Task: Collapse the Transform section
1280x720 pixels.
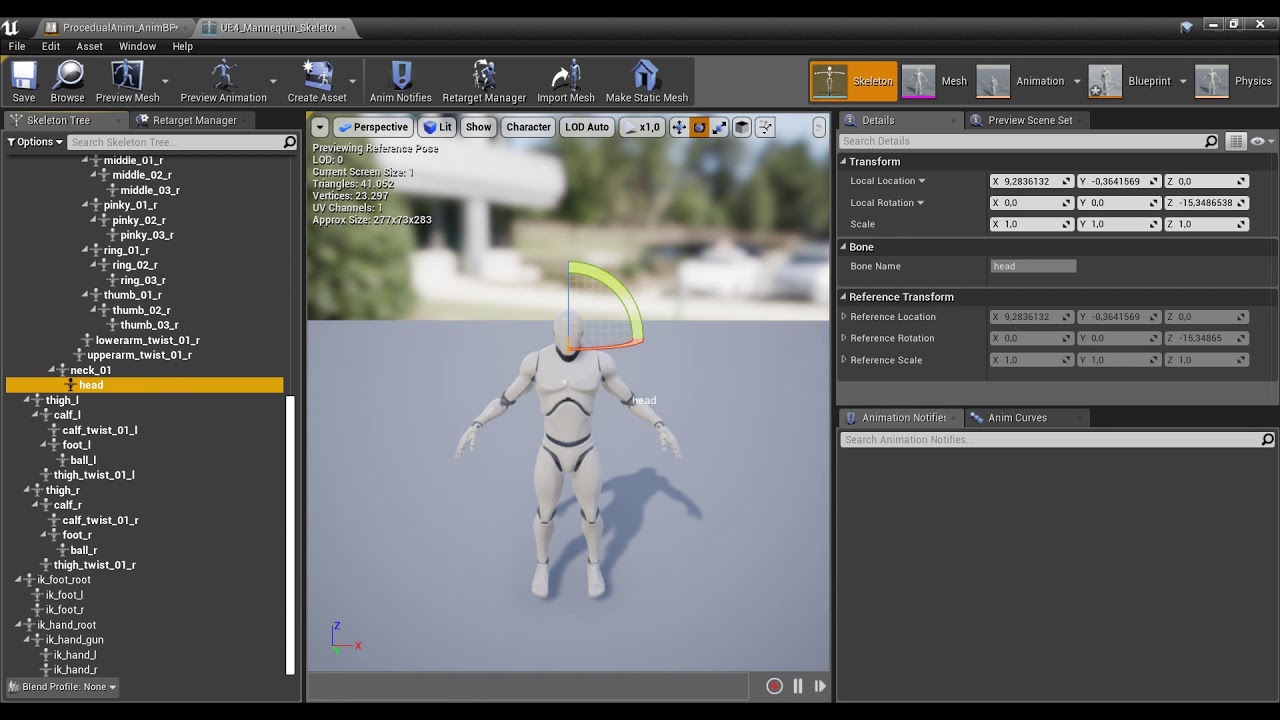Action: [843, 162]
